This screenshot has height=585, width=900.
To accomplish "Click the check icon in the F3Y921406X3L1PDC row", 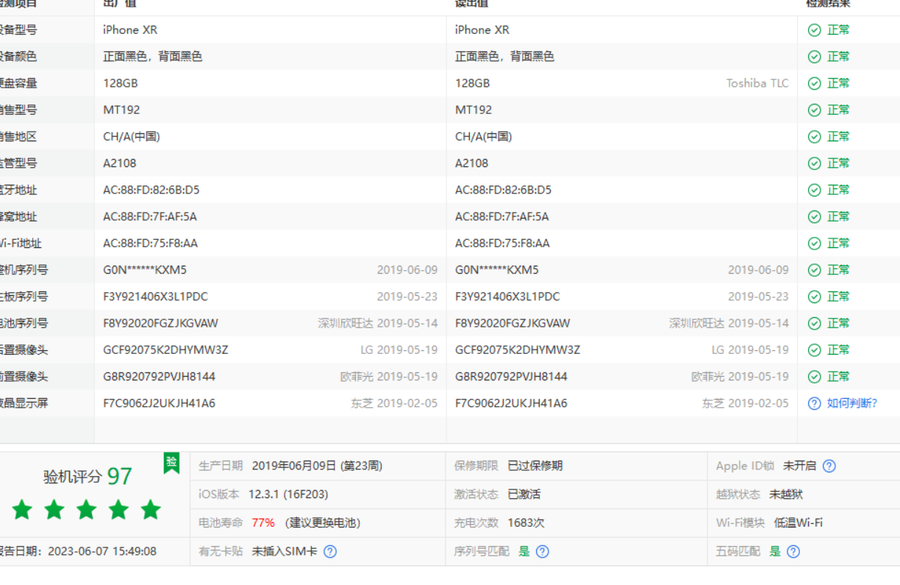I will click(814, 297).
